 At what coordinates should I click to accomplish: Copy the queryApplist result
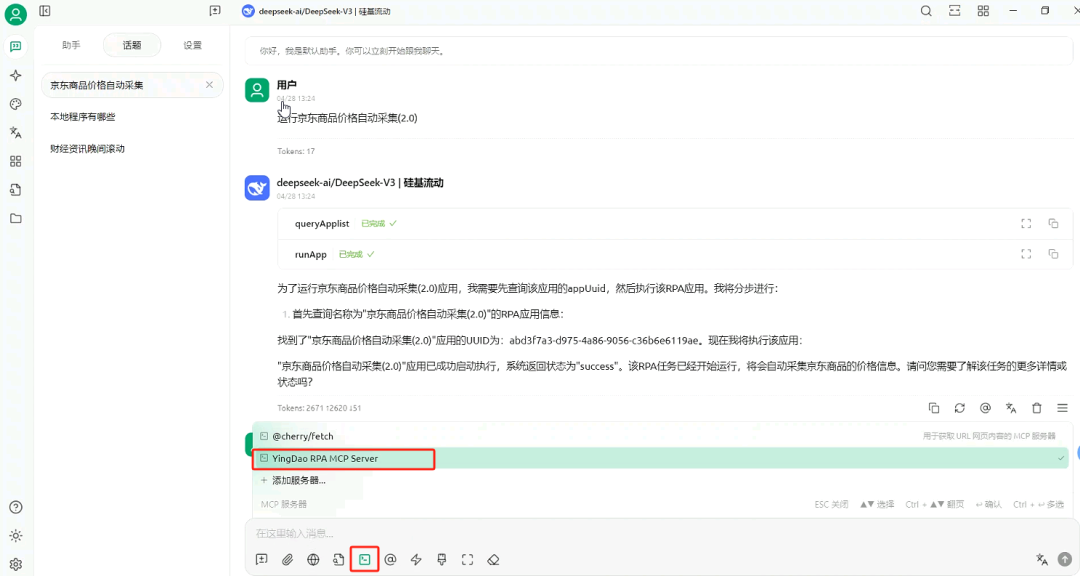click(x=1053, y=223)
